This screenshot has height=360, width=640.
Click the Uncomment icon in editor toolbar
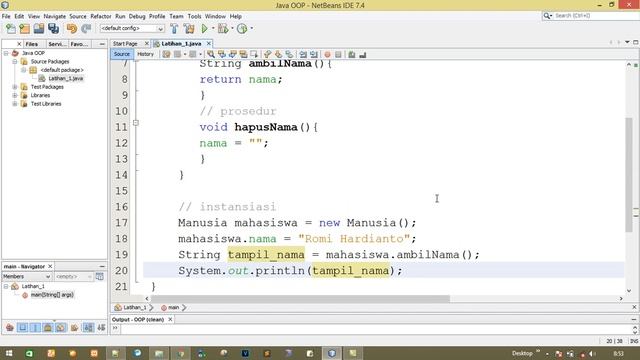(x=362, y=54)
